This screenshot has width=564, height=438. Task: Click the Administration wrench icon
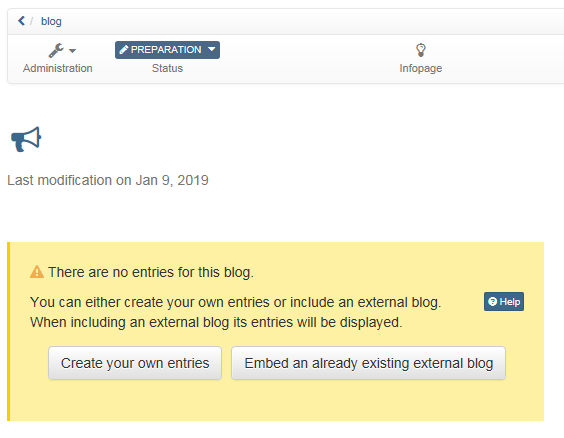click(56, 50)
